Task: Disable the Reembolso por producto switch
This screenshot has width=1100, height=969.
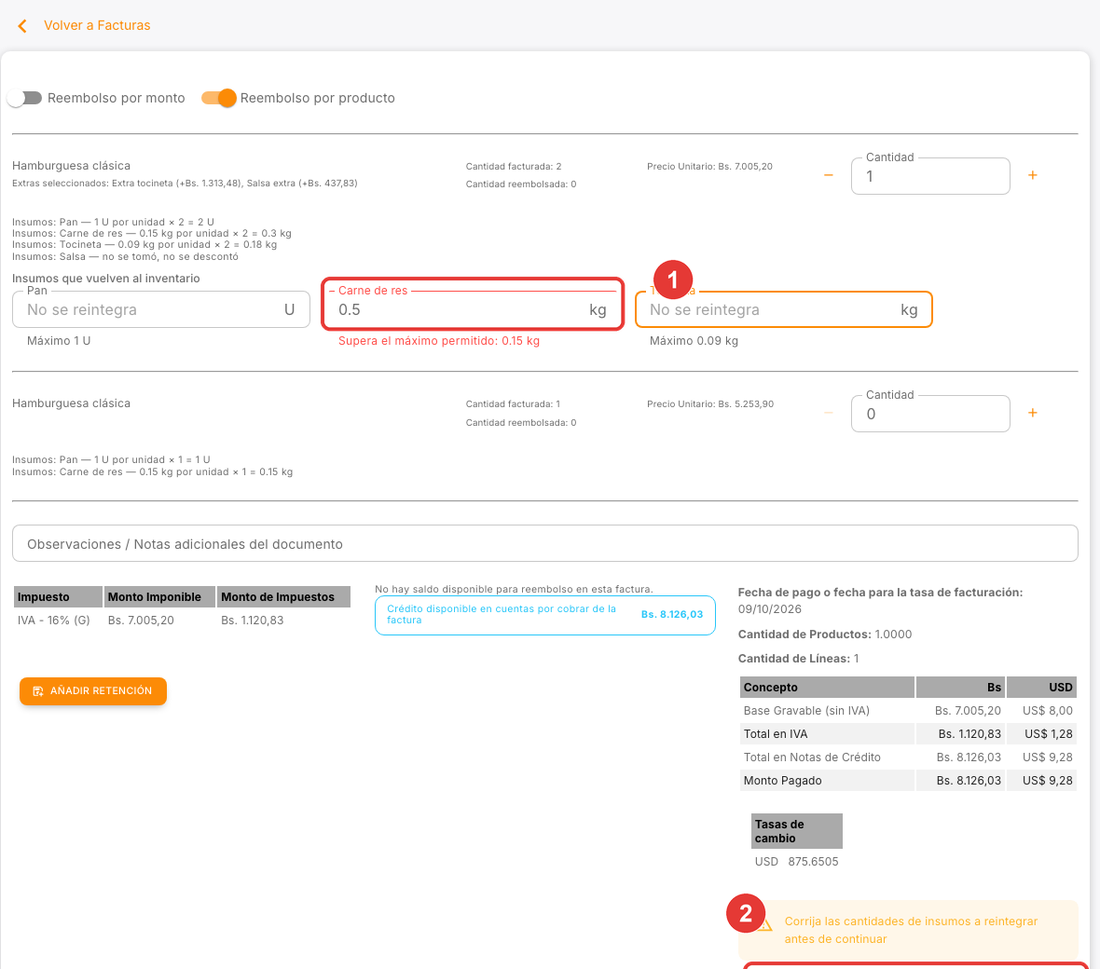Action: [219, 98]
